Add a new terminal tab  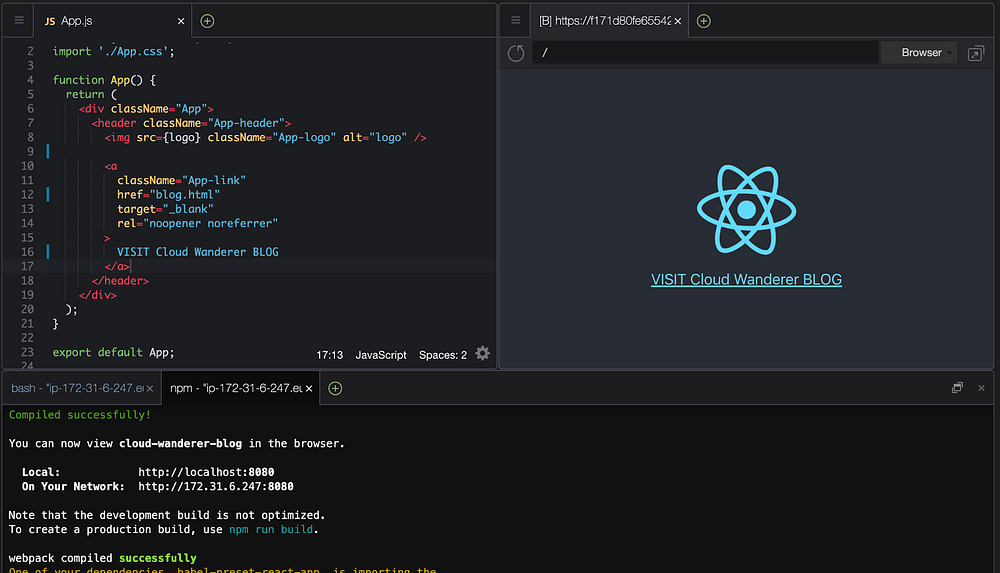(x=335, y=388)
